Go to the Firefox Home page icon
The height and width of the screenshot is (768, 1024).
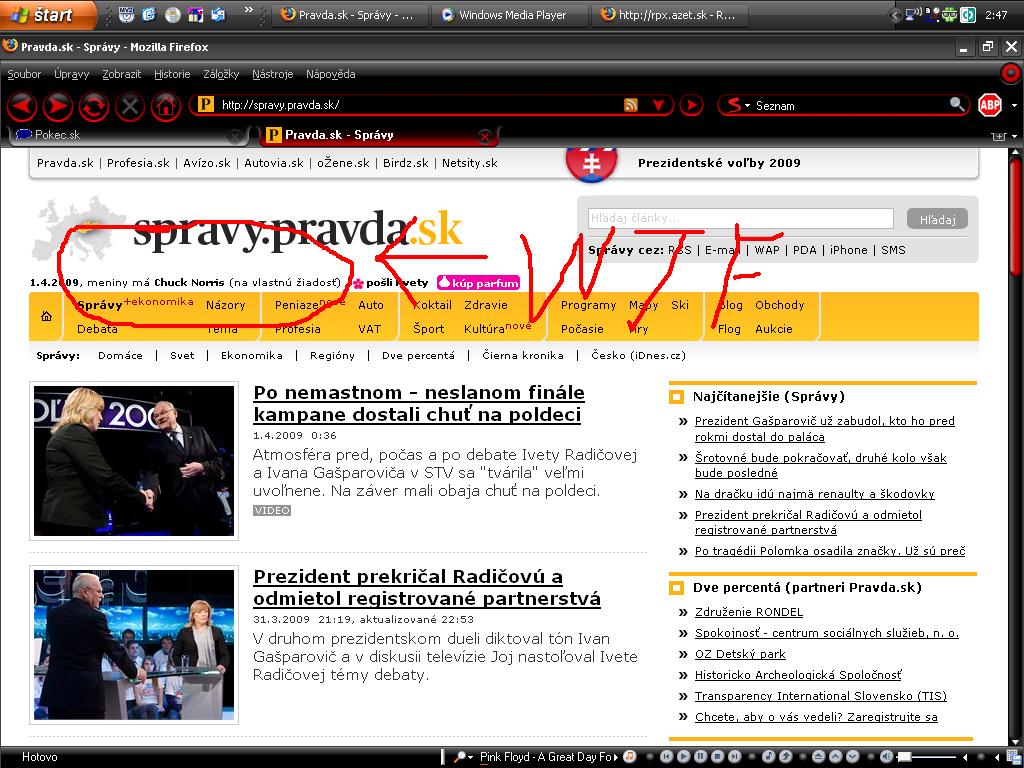click(166, 106)
